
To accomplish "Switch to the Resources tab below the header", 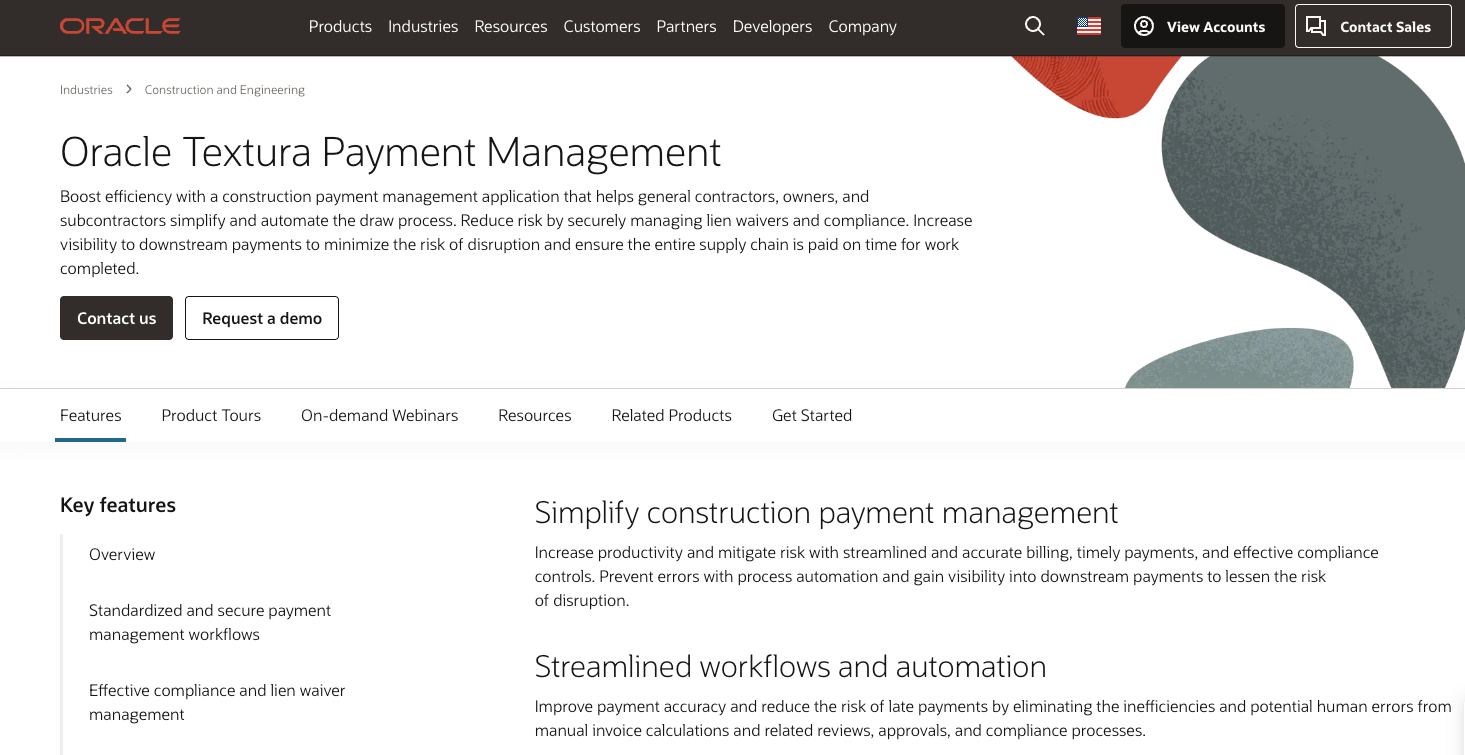I will (535, 415).
